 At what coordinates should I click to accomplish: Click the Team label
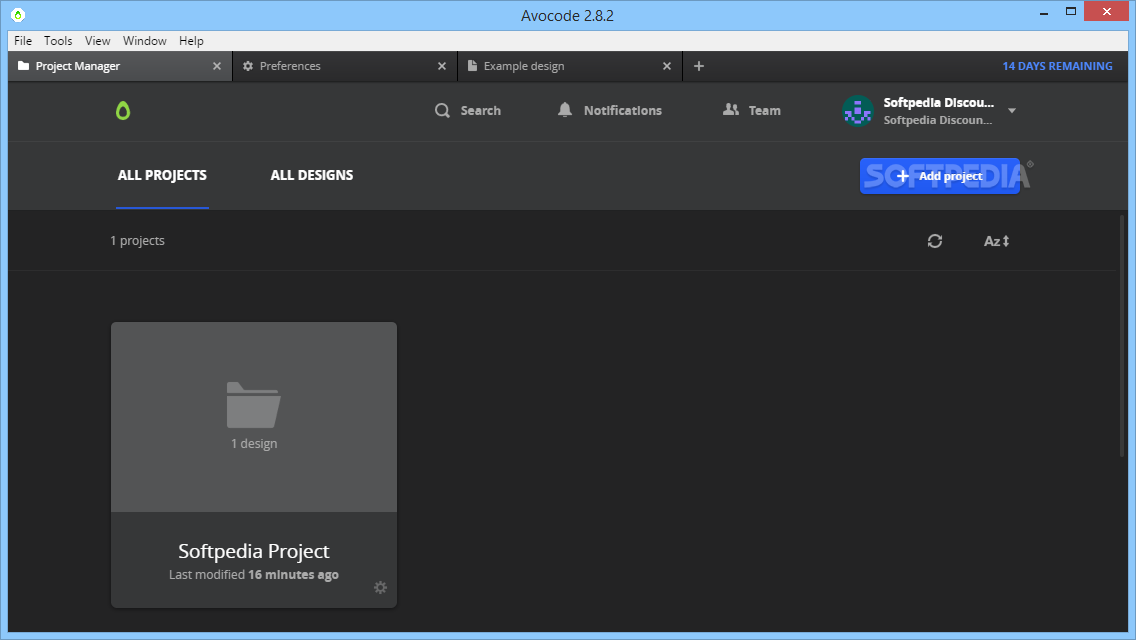(x=764, y=111)
